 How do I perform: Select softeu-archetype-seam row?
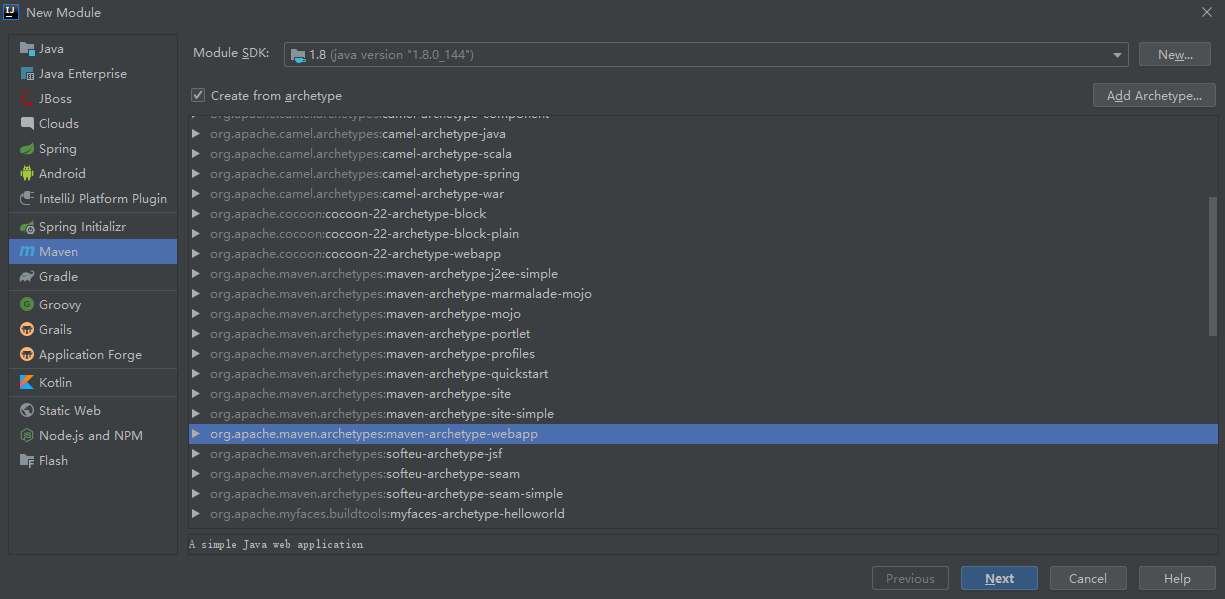coord(703,474)
